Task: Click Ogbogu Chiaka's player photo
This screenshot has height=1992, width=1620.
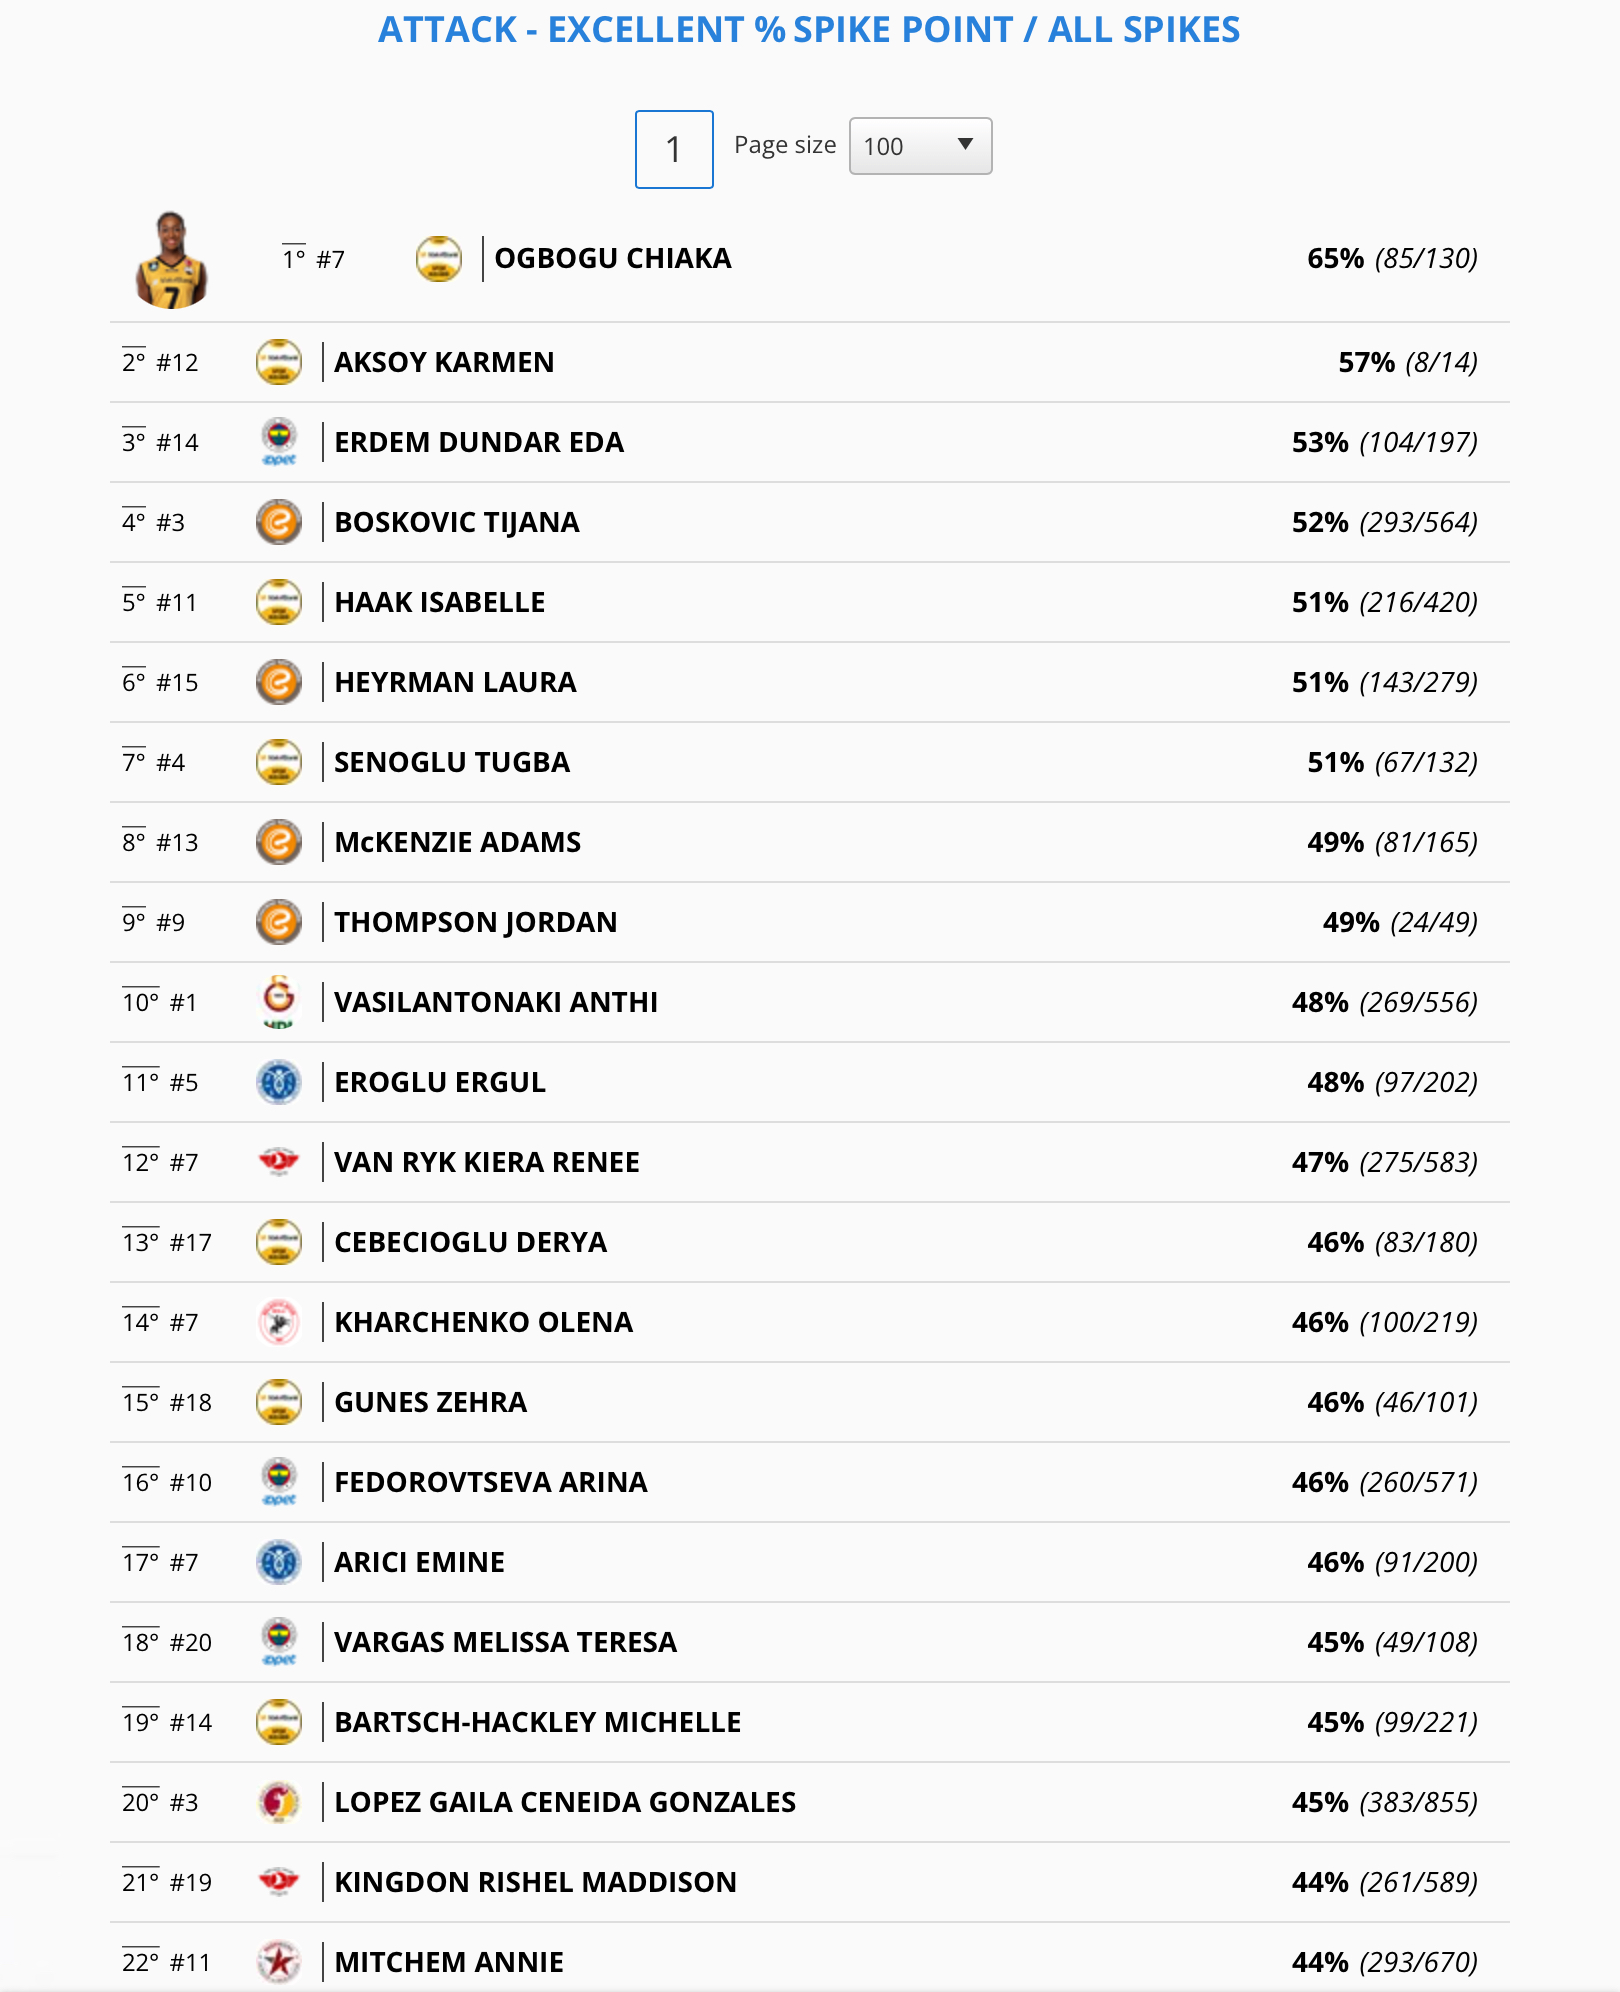Action: [x=171, y=260]
